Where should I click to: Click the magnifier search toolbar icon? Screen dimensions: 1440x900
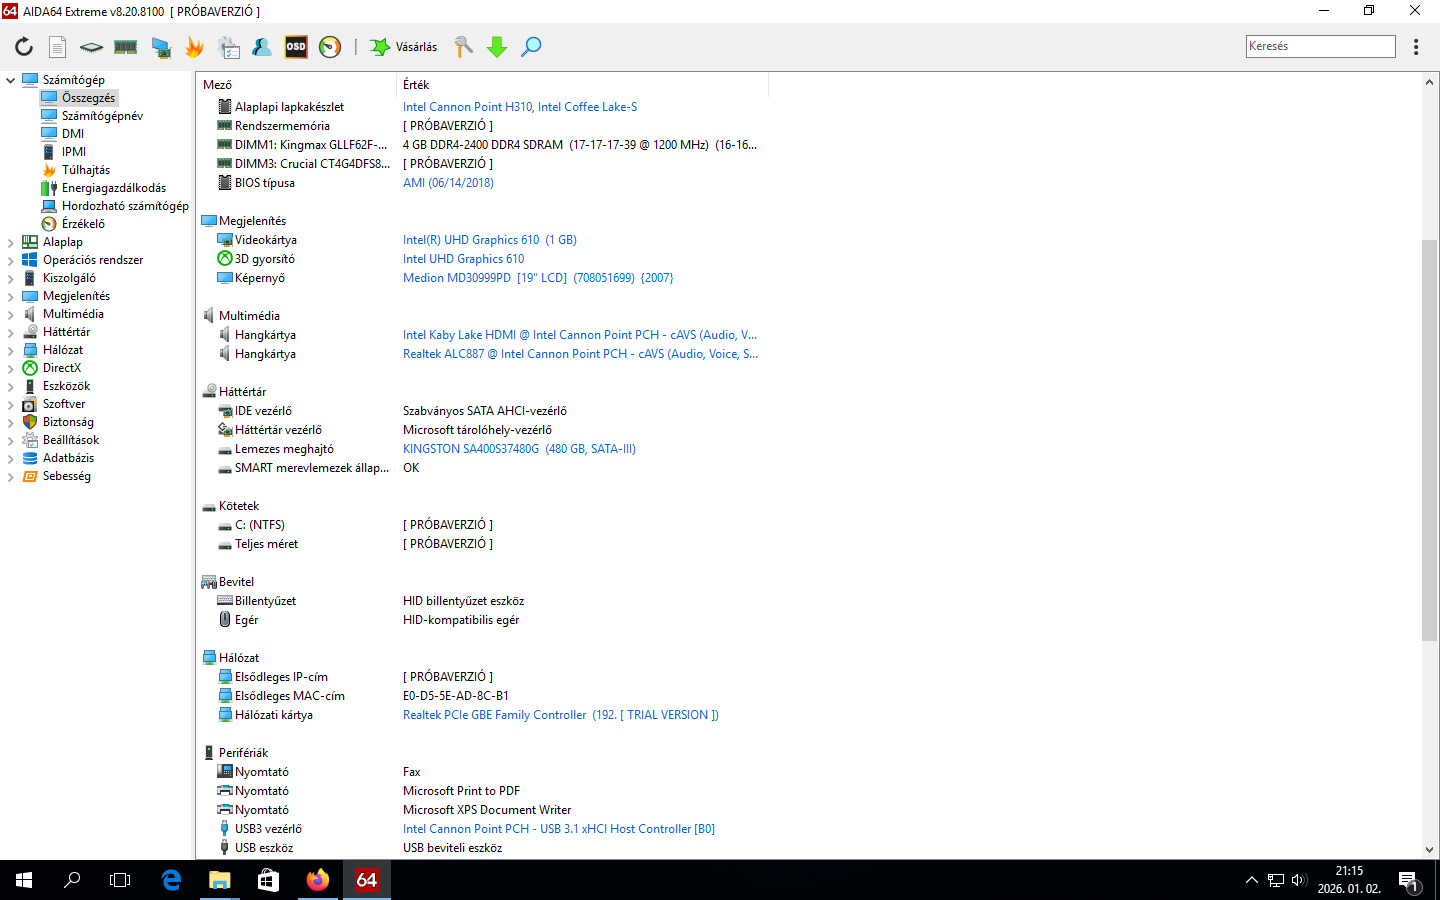click(531, 46)
